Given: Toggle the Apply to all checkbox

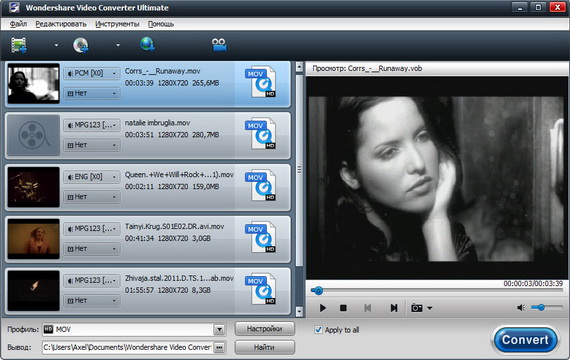Looking at the screenshot, I should (318, 330).
